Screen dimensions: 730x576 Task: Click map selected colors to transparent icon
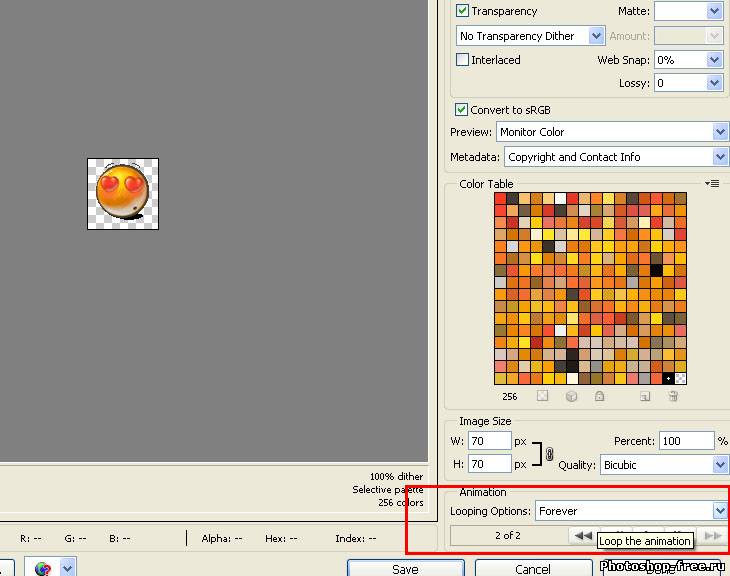pyautogui.click(x=543, y=397)
